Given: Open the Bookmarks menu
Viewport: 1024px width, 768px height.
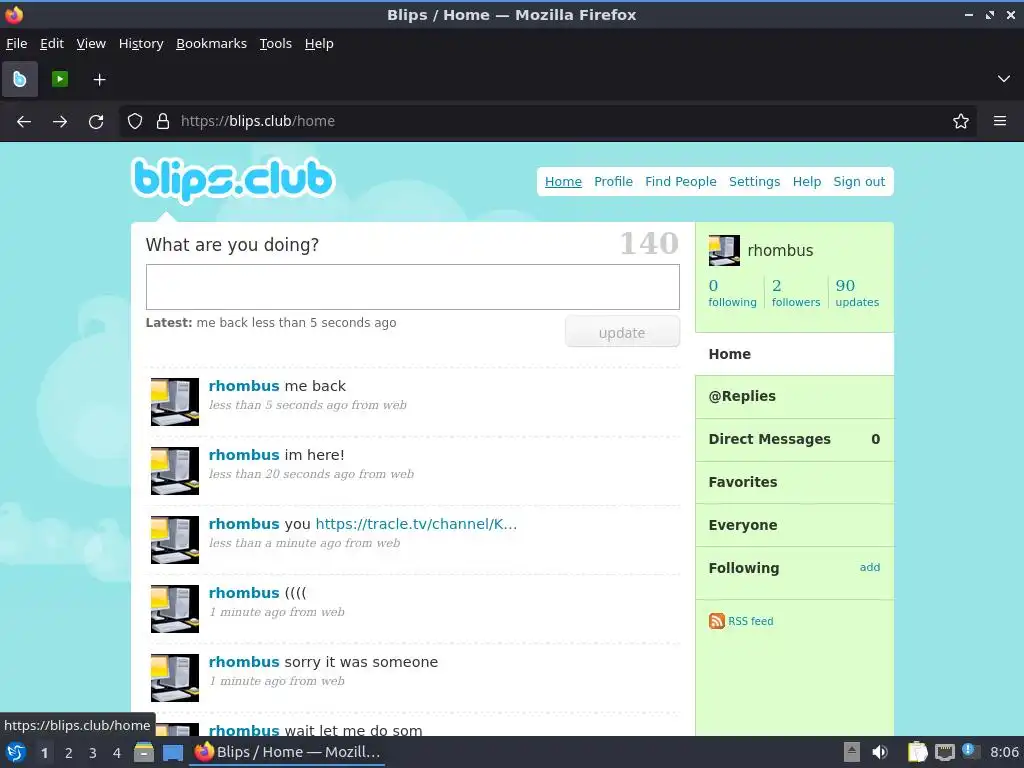Looking at the screenshot, I should [212, 44].
